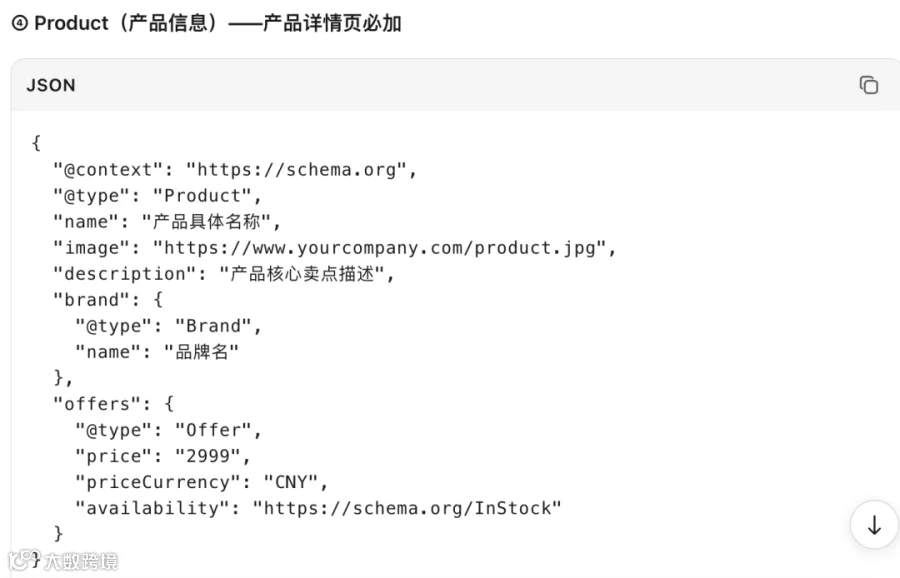Click the circled number four icon
Viewport: 900px width, 578px height.
(x=20, y=23)
